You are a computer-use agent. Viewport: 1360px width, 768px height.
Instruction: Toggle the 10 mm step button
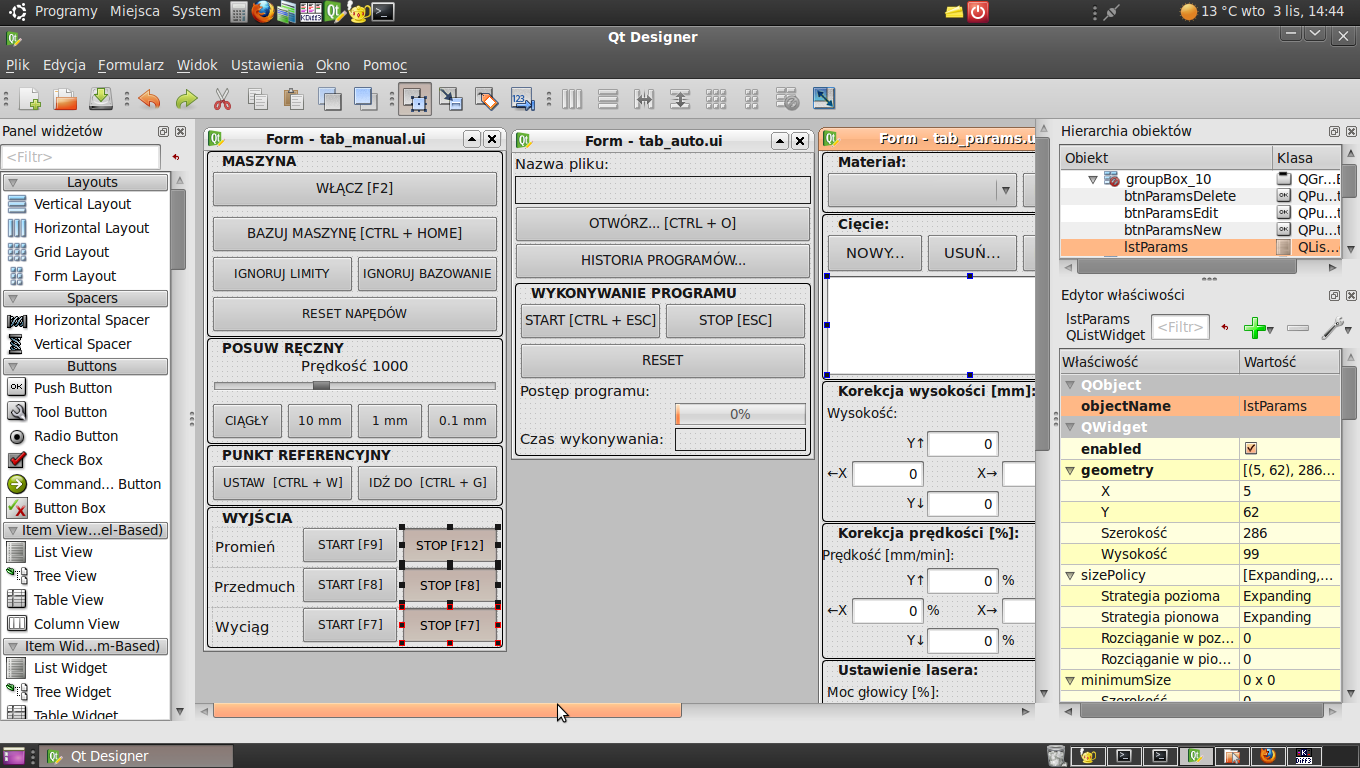pos(320,421)
